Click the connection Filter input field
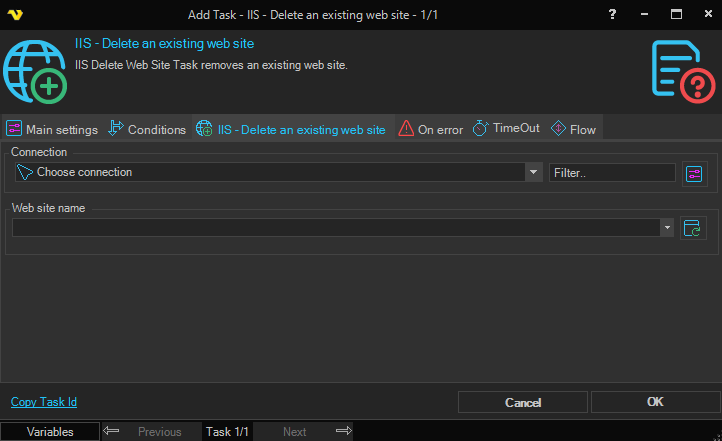 (x=612, y=173)
